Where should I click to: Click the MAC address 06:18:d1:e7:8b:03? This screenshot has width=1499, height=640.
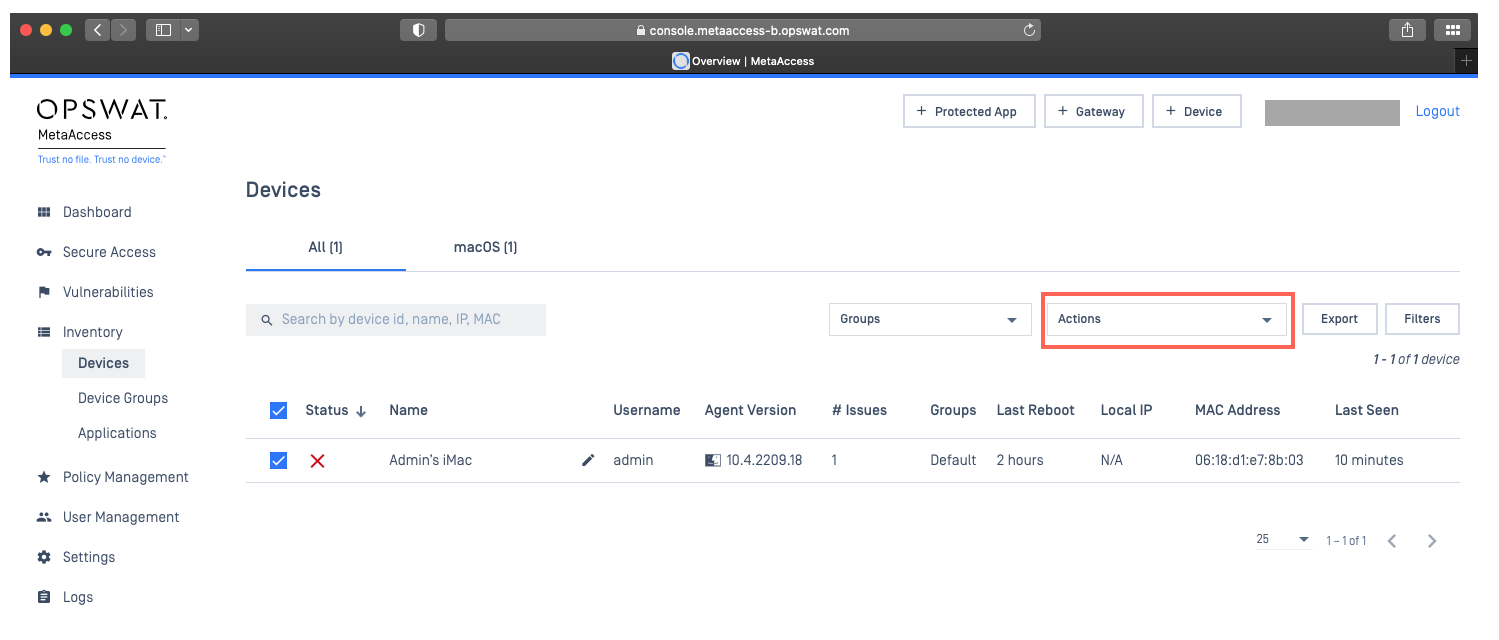click(1249, 460)
